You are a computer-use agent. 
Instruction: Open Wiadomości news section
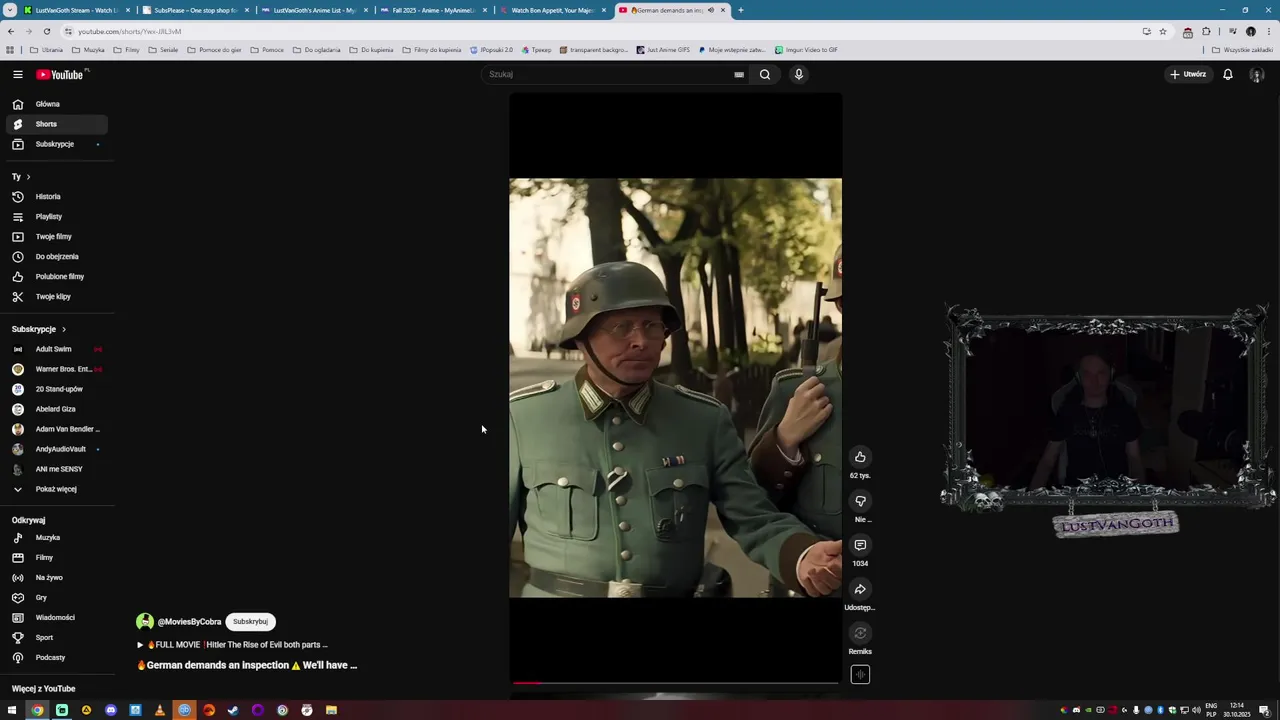pyautogui.click(x=57, y=618)
